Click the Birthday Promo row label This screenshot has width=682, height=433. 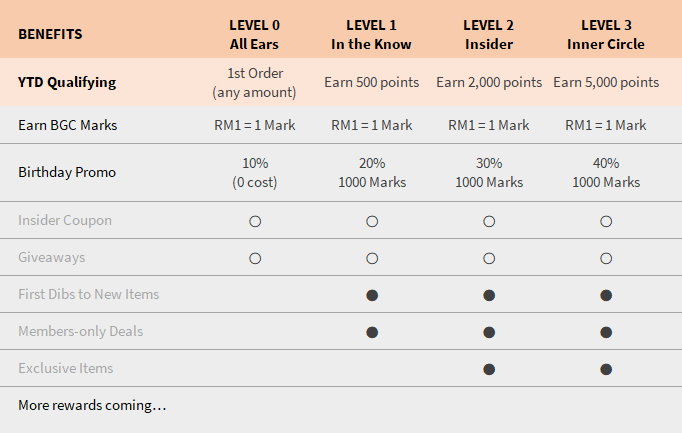[67, 172]
